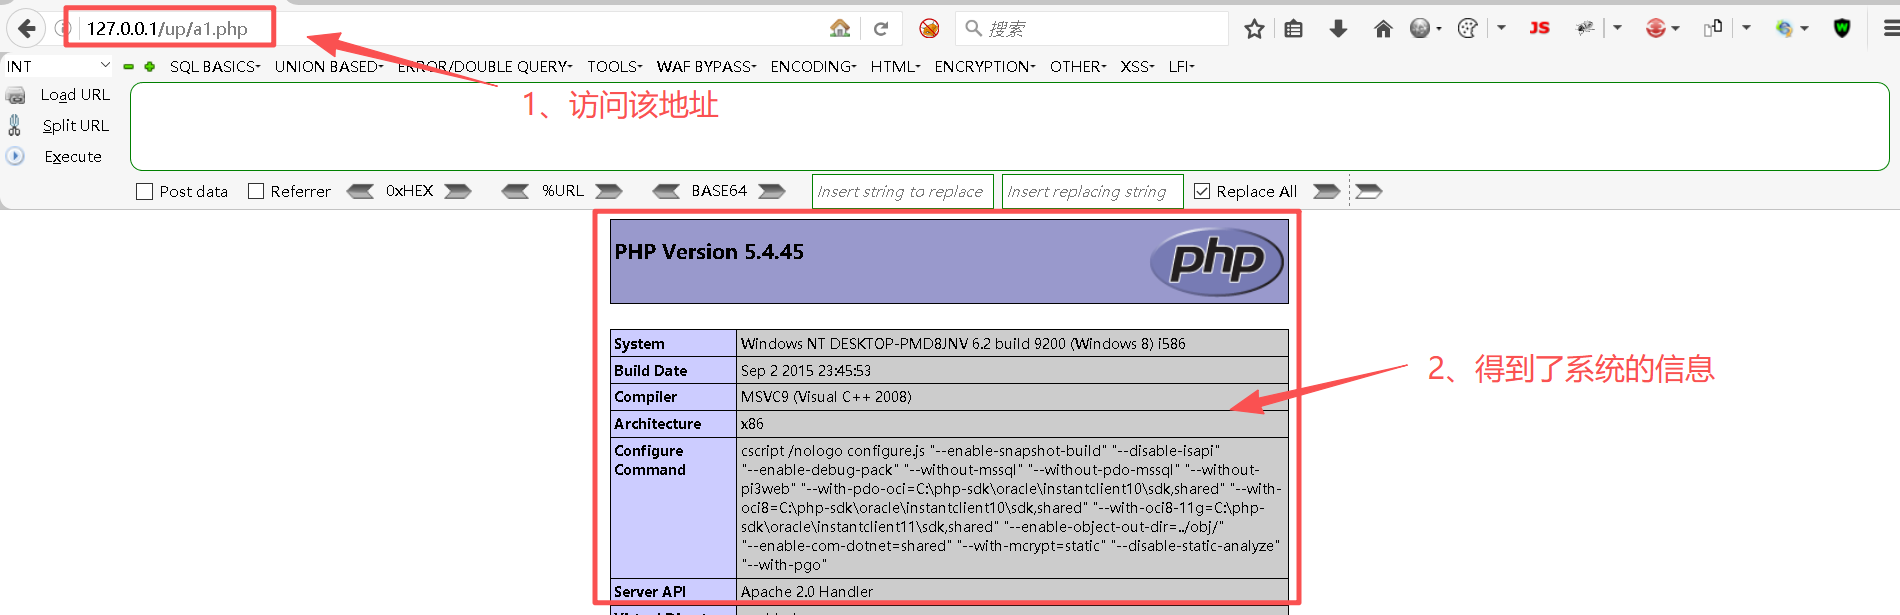The width and height of the screenshot is (1900, 615).
Task: Open the ERROR/DOUBLE QUERY menu
Action: pyautogui.click(x=485, y=66)
